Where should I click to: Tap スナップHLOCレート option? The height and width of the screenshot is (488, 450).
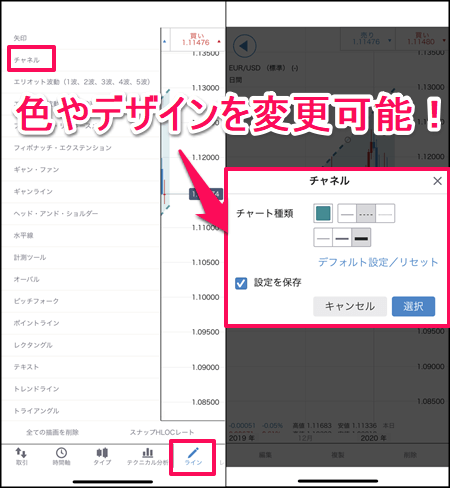point(162,432)
